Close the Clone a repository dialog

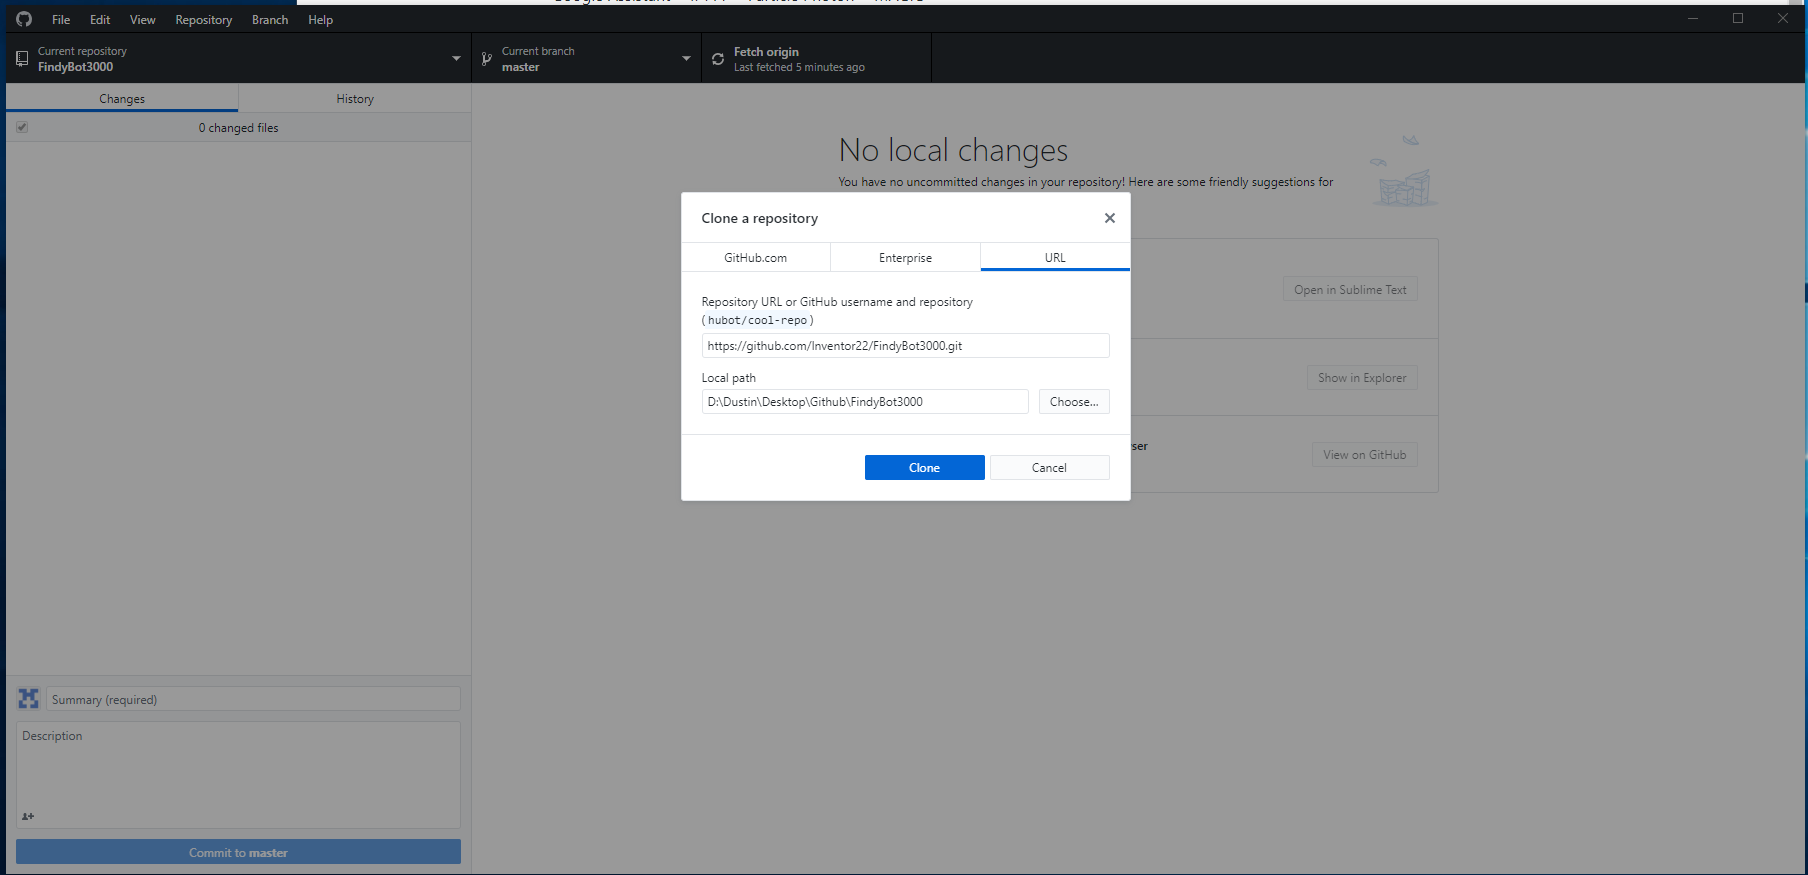pos(1110,218)
